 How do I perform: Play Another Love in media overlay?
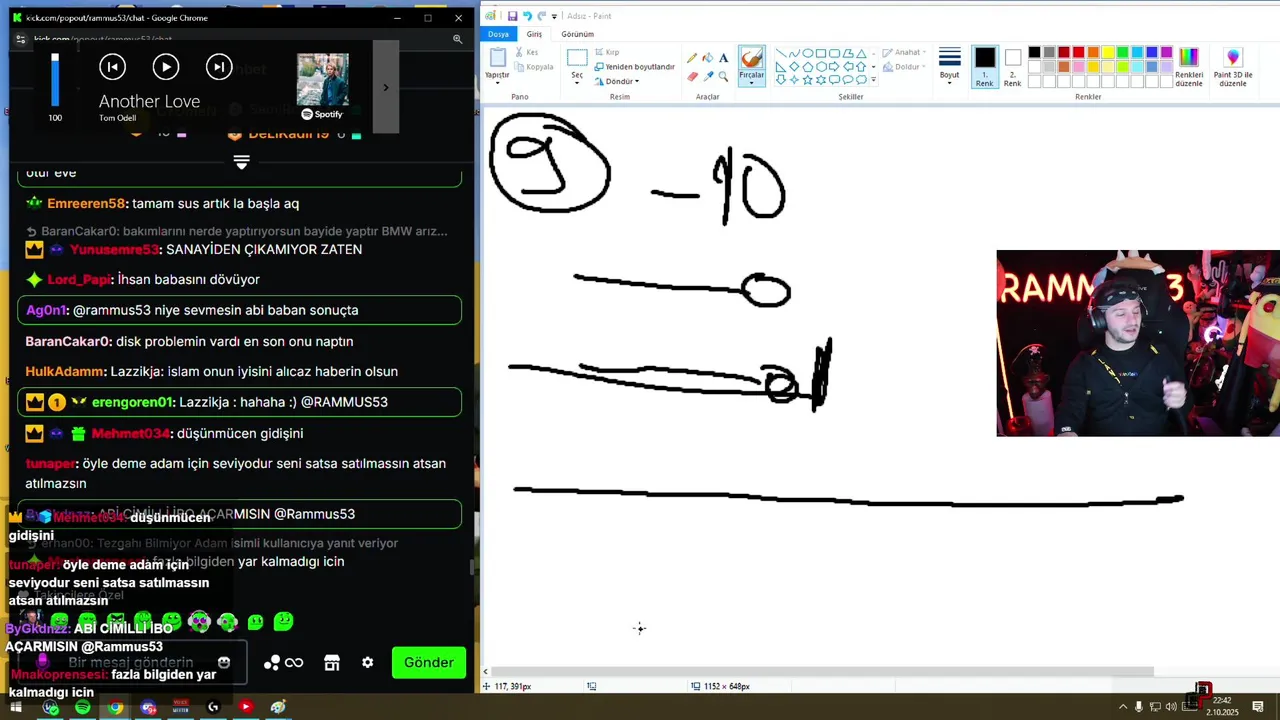(x=166, y=67)
